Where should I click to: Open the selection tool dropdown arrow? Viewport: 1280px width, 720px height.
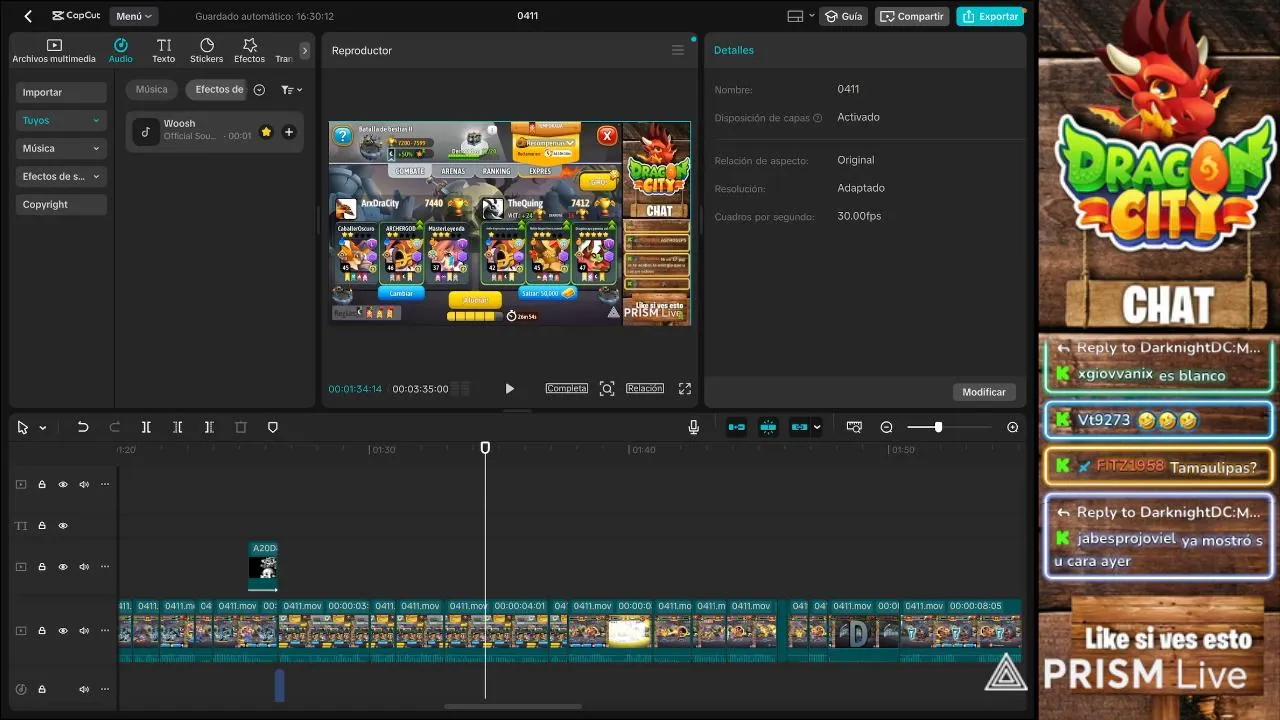coord(43,428)
